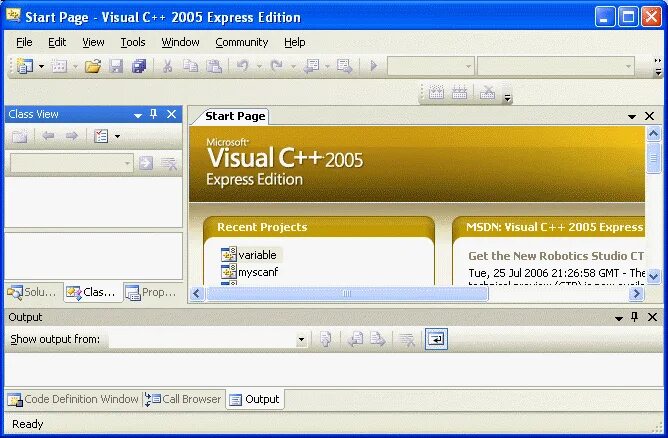Viewport: 668px width, 438px height.
Task: Click the Copy toolbar icon
Action: [x=190, y=66]
